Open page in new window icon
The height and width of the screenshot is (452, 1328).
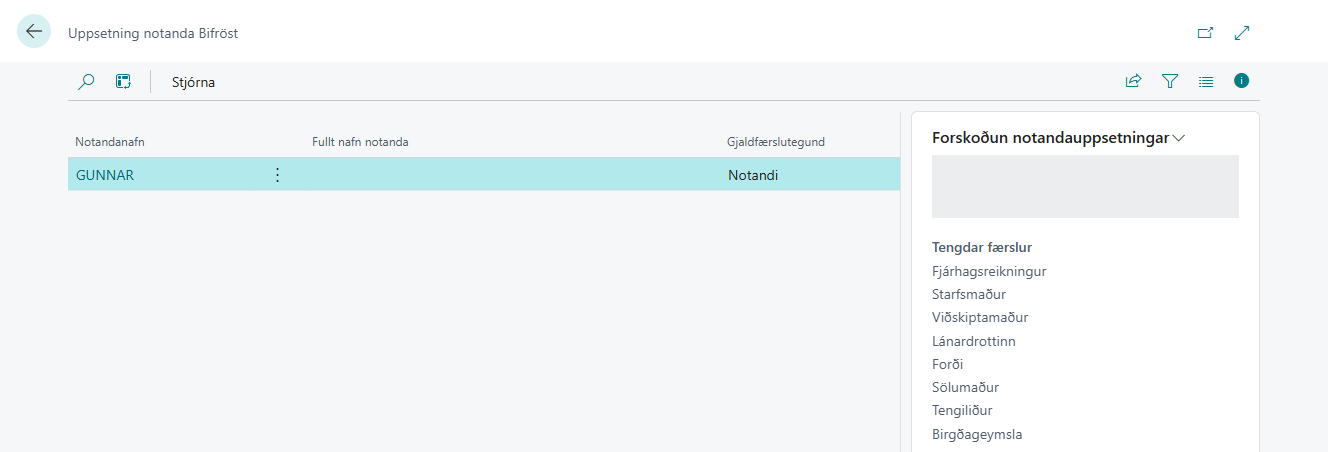pos(1206,33)
